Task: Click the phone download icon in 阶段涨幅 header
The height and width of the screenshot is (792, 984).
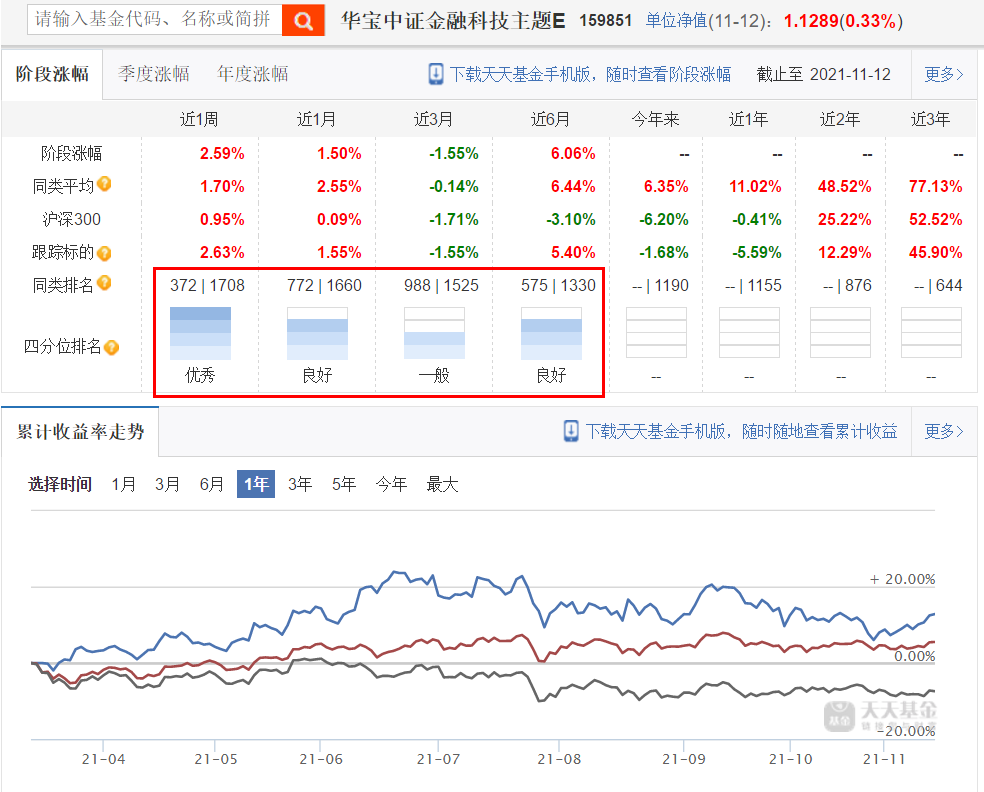Action: tap(436, 74)
